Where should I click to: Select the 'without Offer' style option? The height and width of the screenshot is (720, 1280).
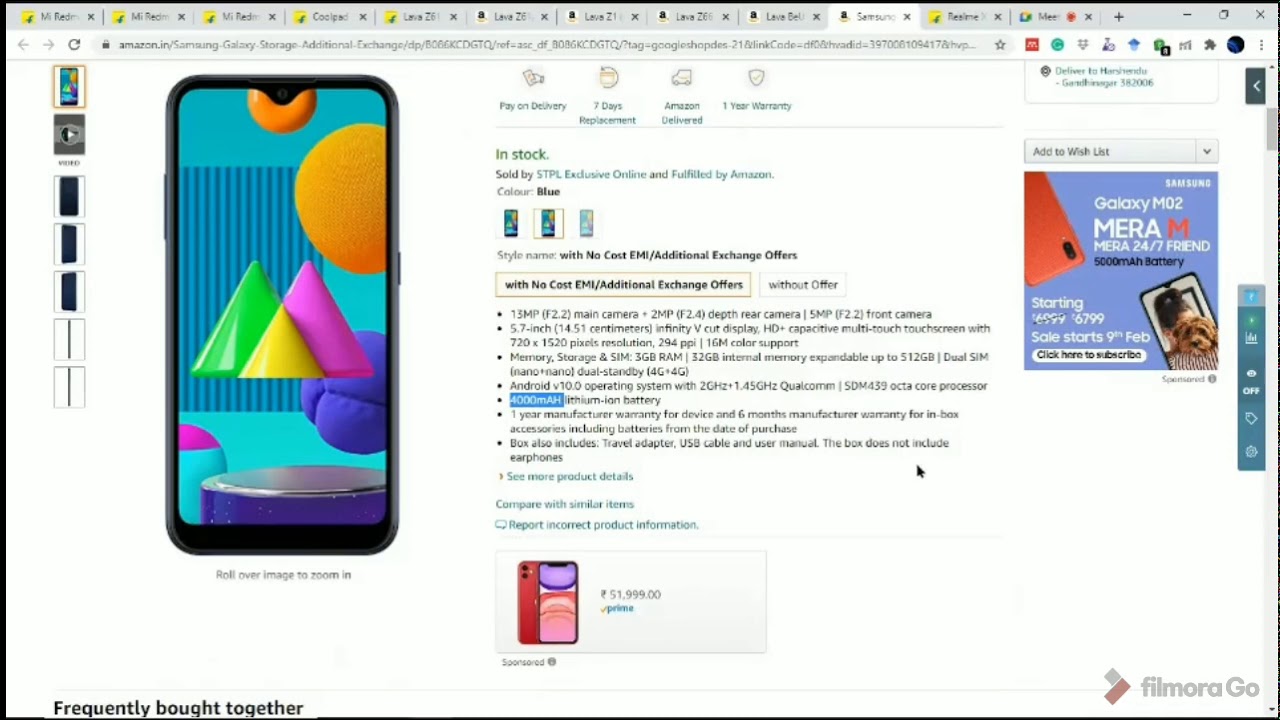click(x=803, y=285)
